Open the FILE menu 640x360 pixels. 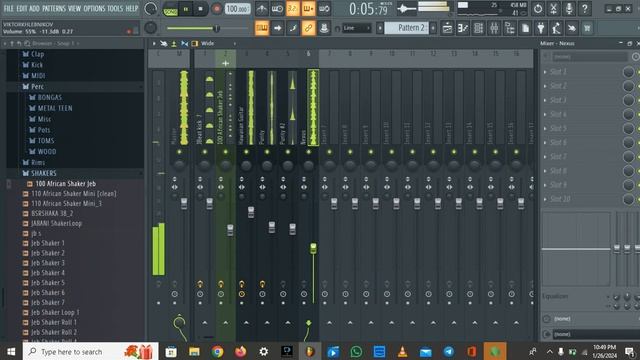click(9, 9)
